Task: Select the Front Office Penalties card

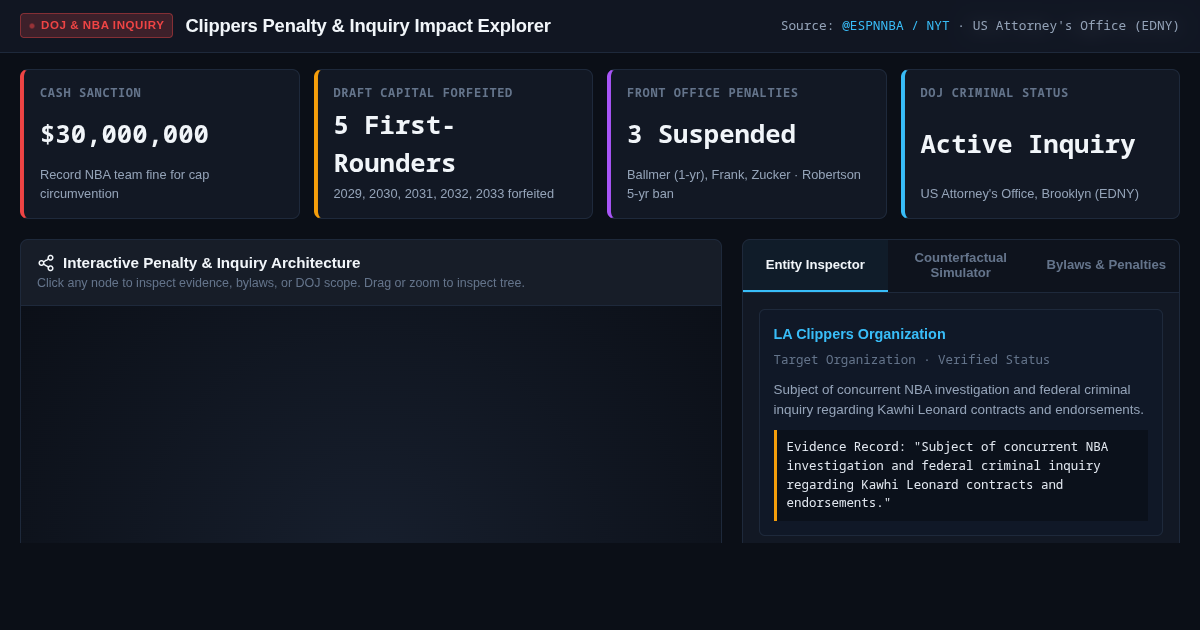Action: tap(747, 144)
